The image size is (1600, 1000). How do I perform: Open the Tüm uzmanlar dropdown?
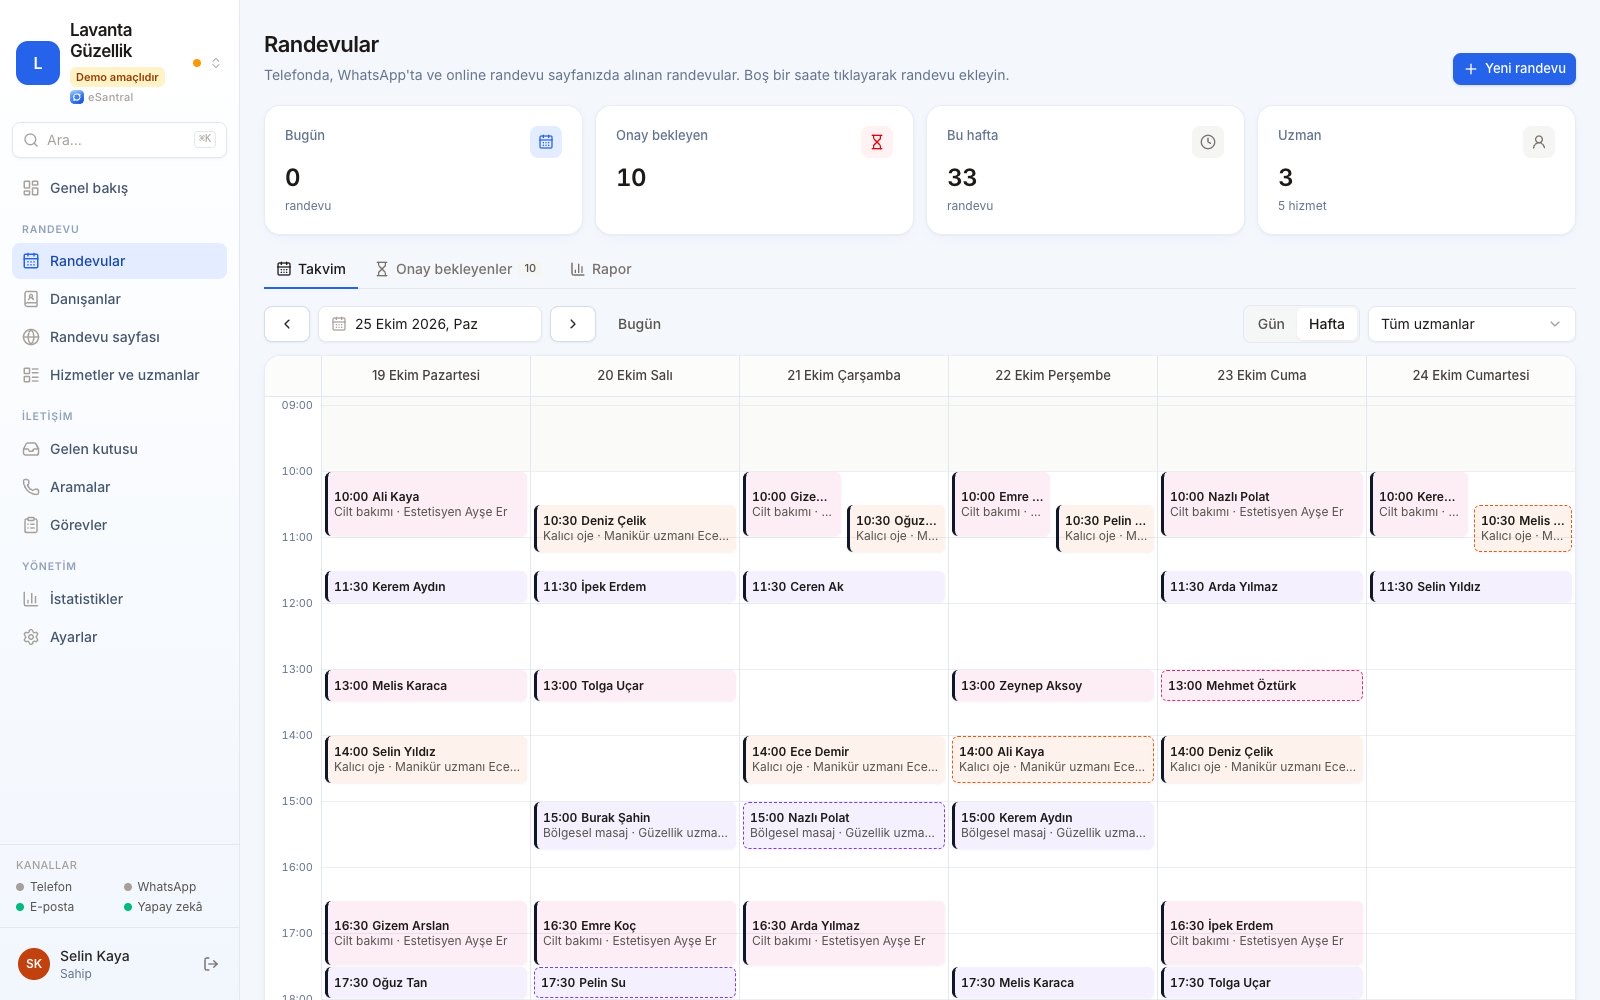[x=1471, y=324]
